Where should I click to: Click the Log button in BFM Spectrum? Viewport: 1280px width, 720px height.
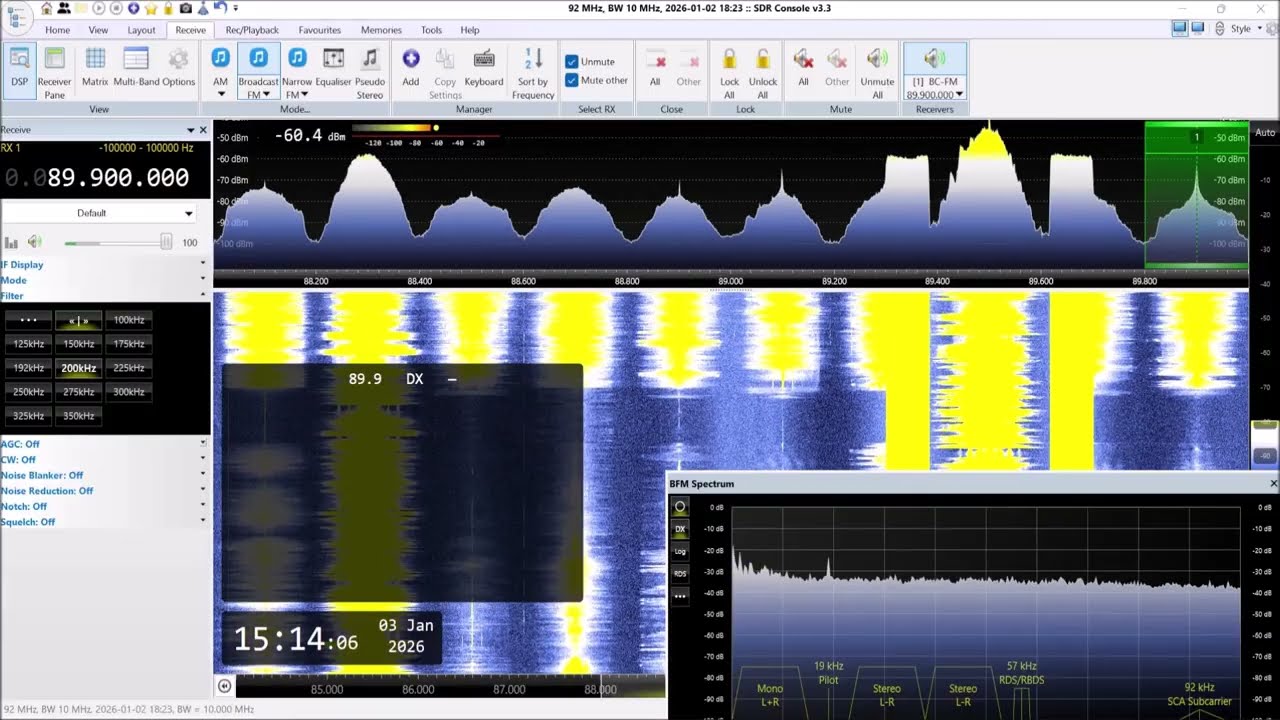coord(680,551)
